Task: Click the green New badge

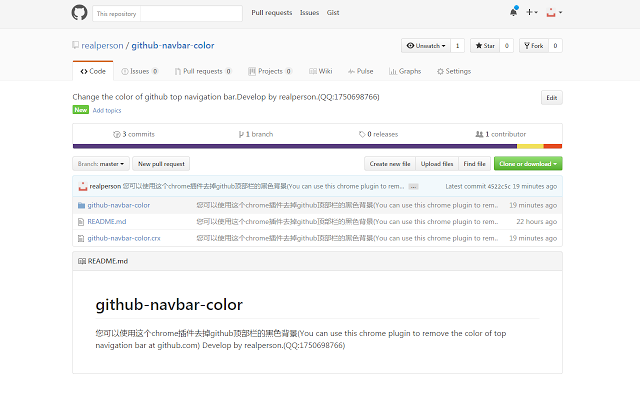Action: [81, 110]
